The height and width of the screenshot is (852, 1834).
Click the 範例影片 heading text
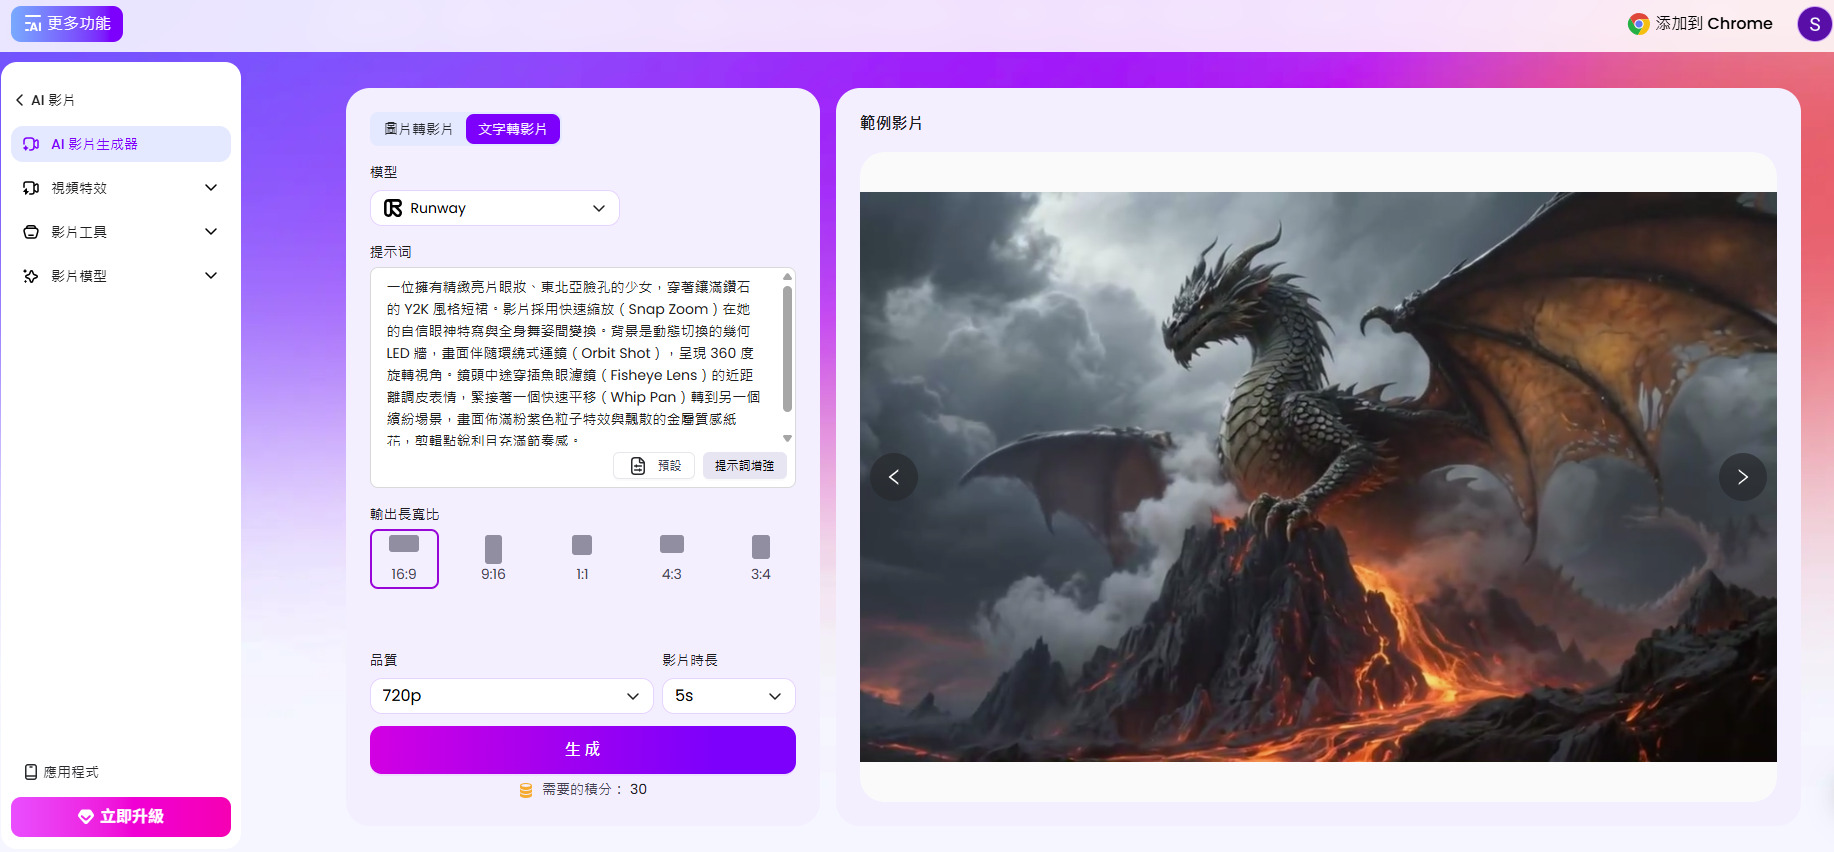tap(891, 123)
